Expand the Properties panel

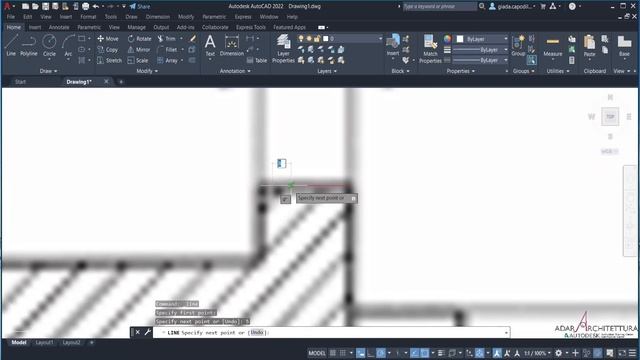pyautogui.click(x=460, y=71)
